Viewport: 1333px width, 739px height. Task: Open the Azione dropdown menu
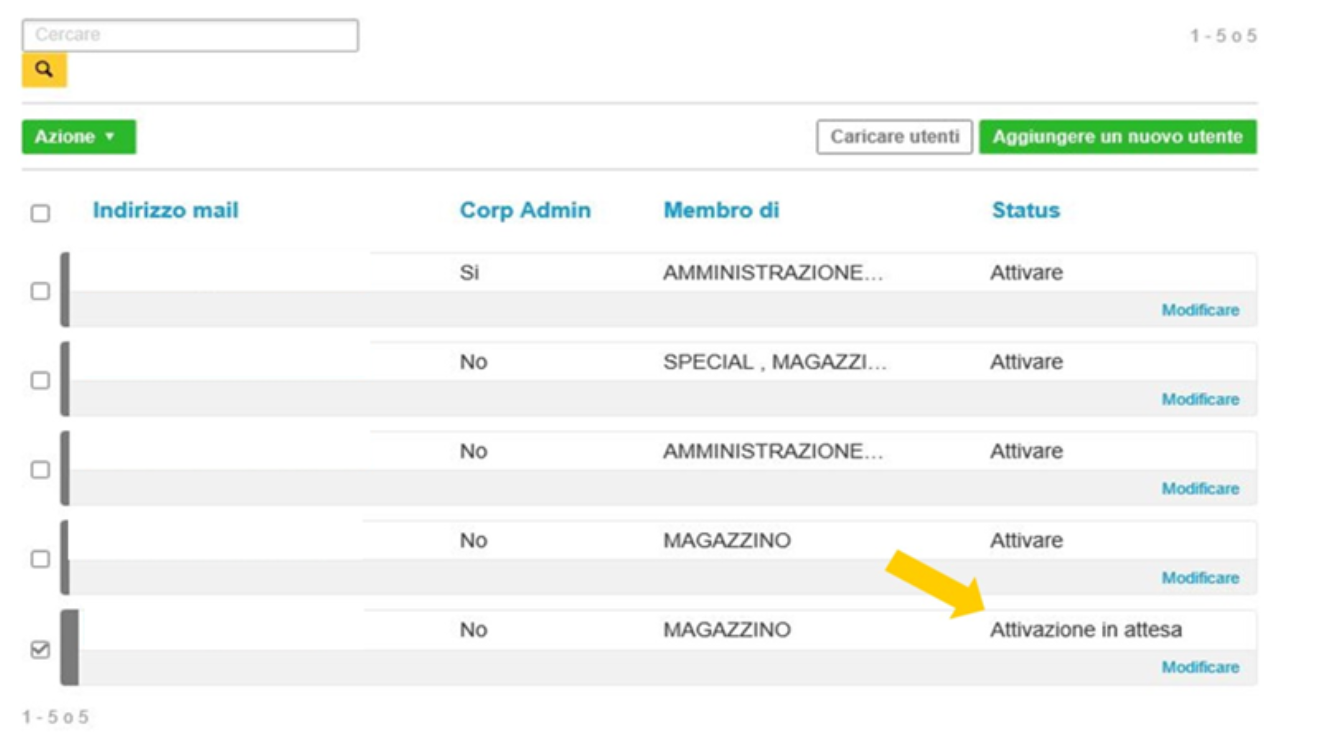78,137
